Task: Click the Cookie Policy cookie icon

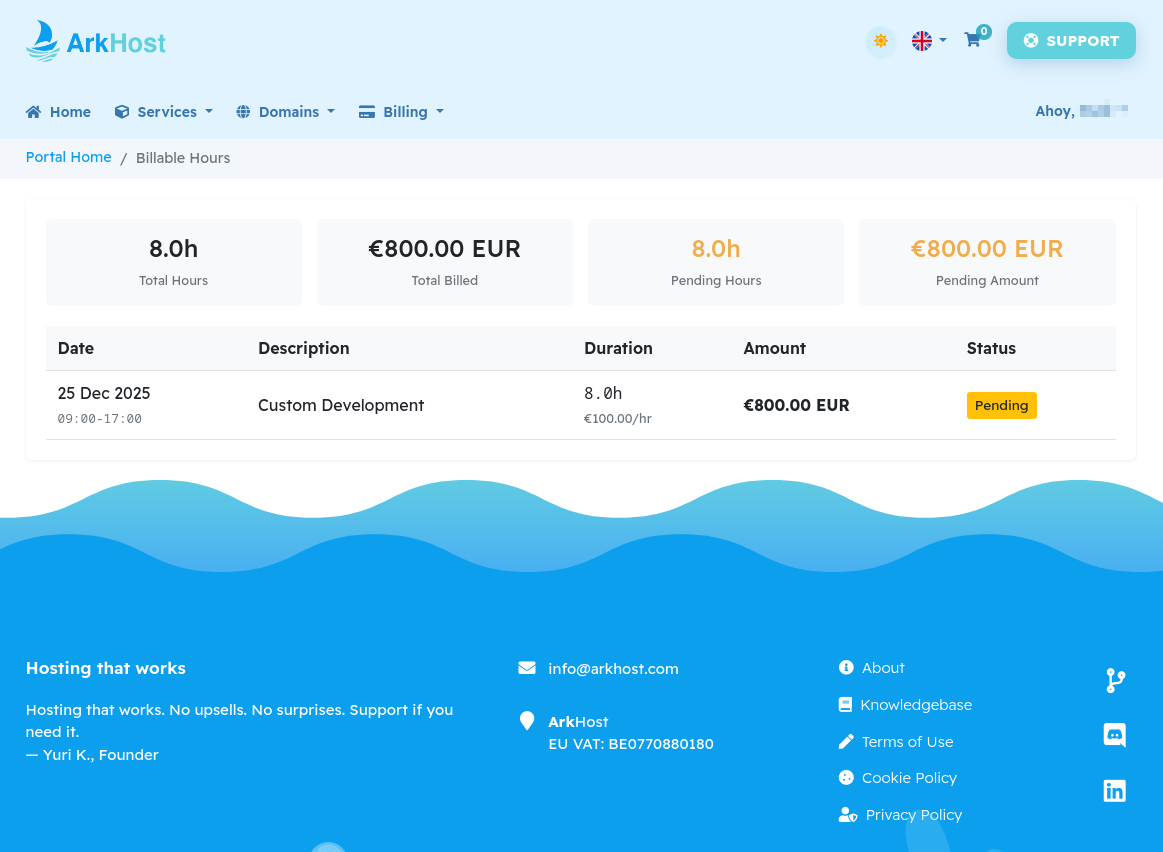Action: click(x=846, y=778)
